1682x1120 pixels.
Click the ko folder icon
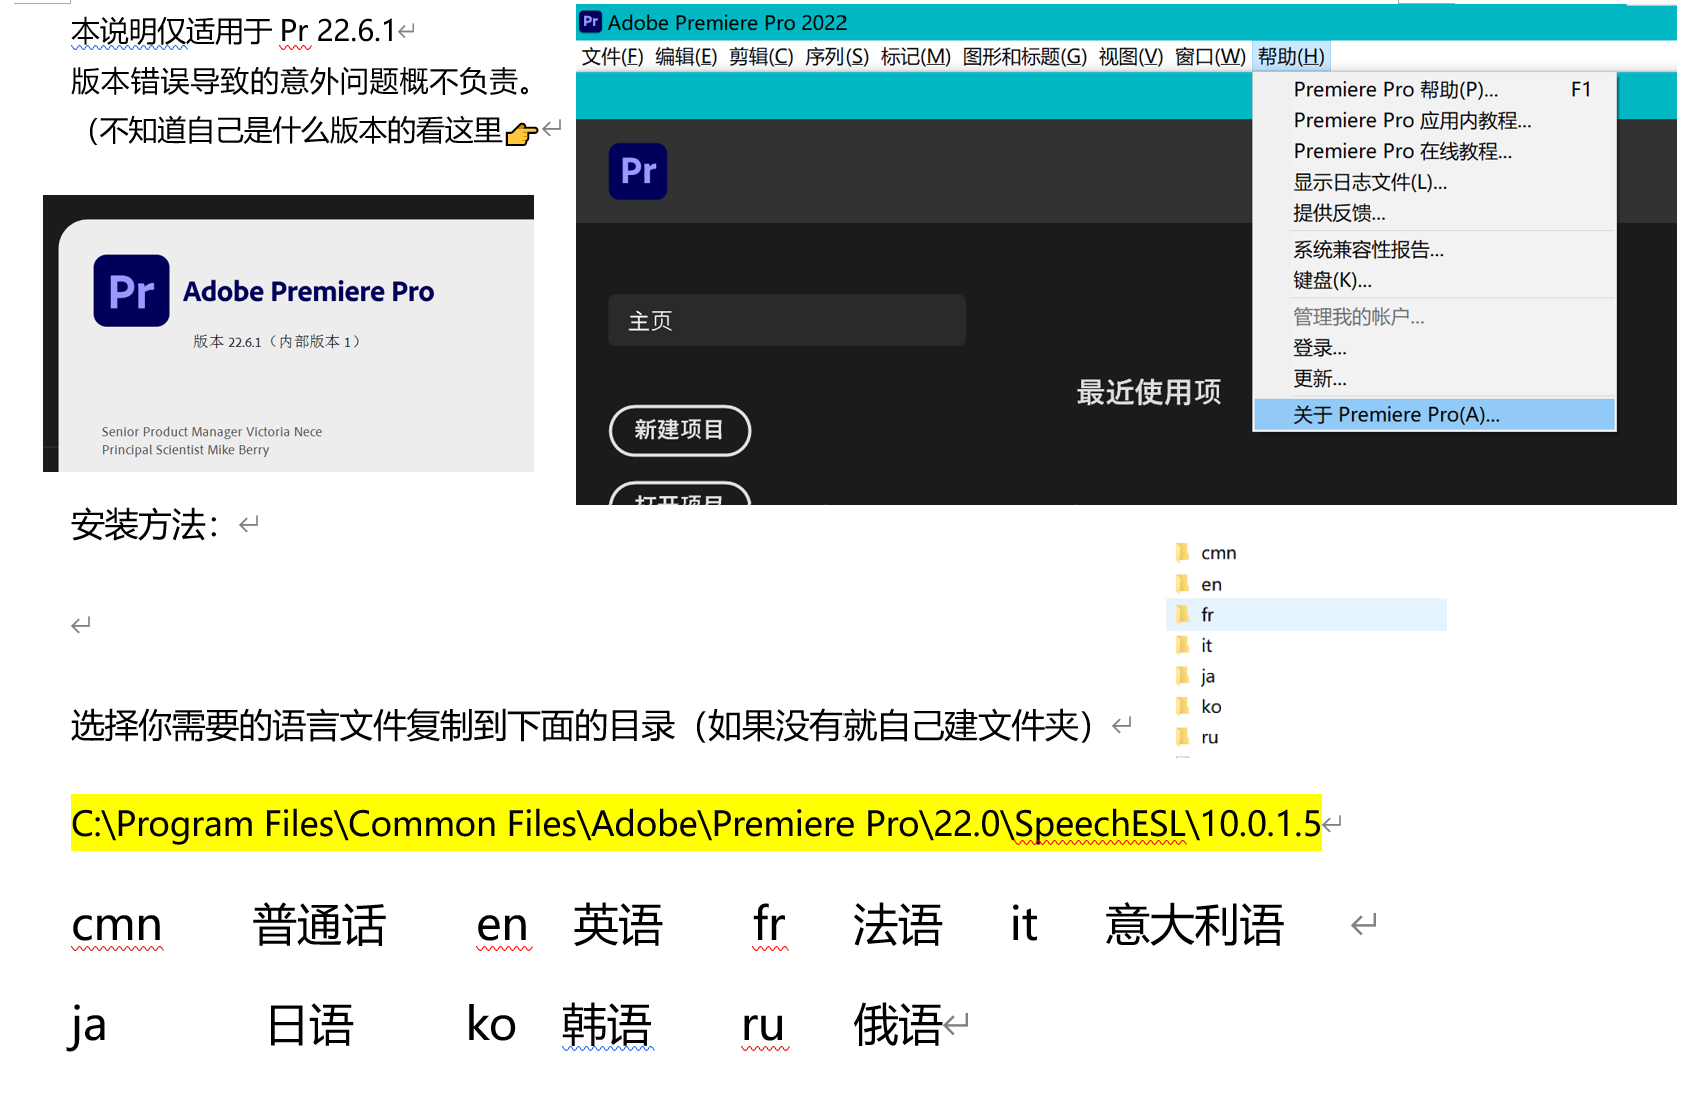(1183, 706)
